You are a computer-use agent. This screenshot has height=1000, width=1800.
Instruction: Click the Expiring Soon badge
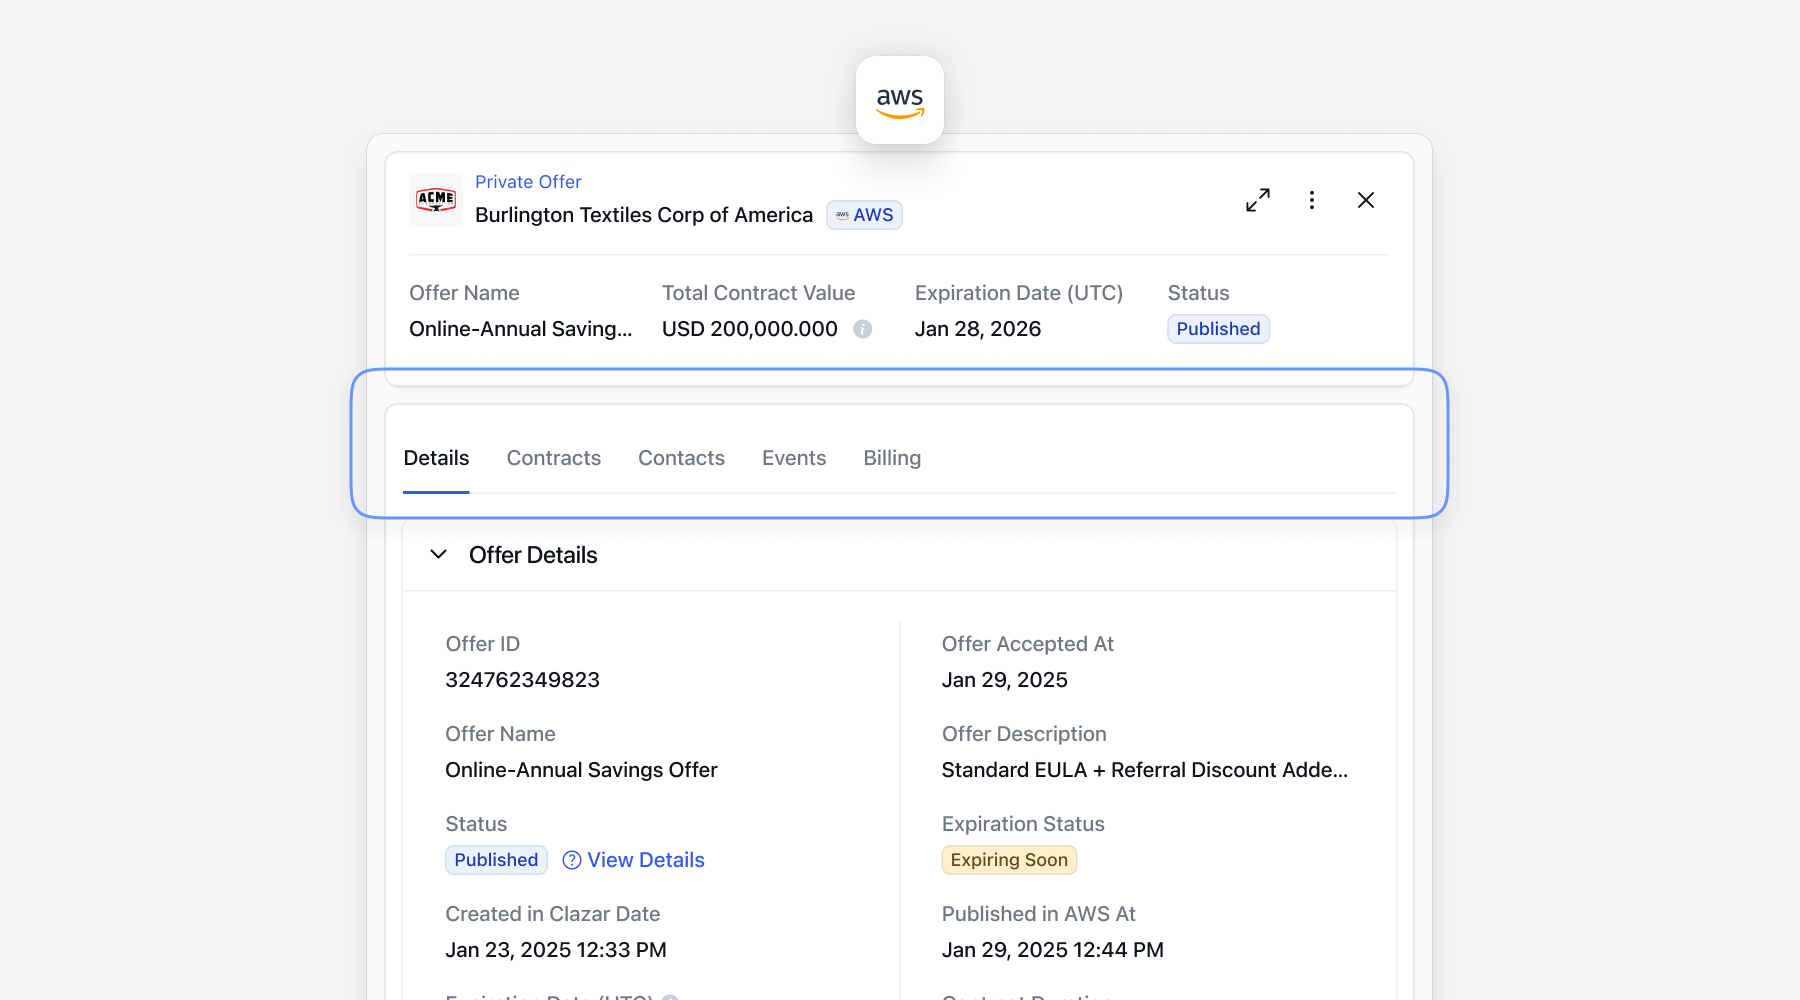[x=1009, y=860]
